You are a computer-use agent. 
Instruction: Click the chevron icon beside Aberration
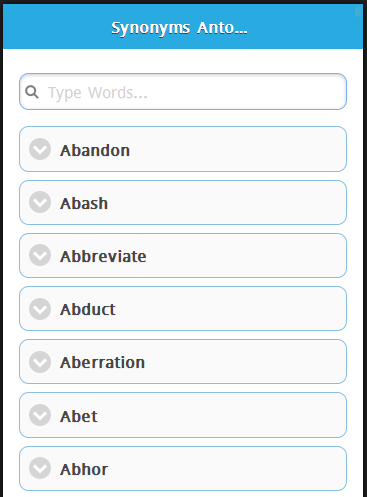(40, 362)
